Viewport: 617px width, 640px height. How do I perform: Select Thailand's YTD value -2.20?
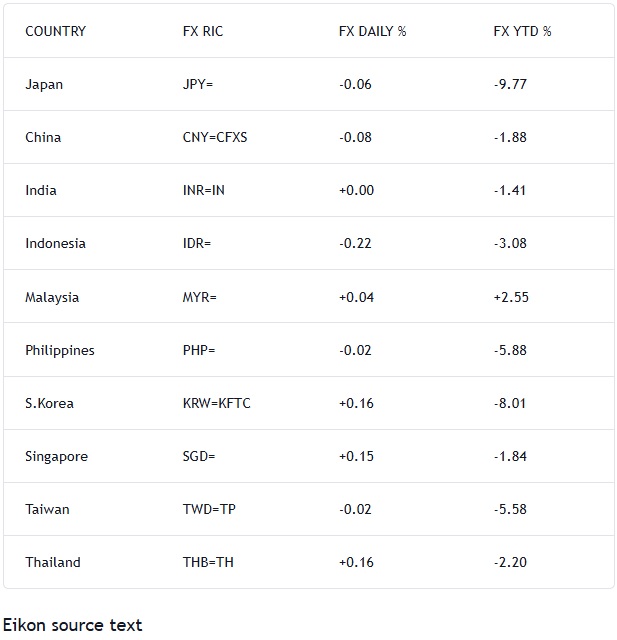[x=510, y=562]
